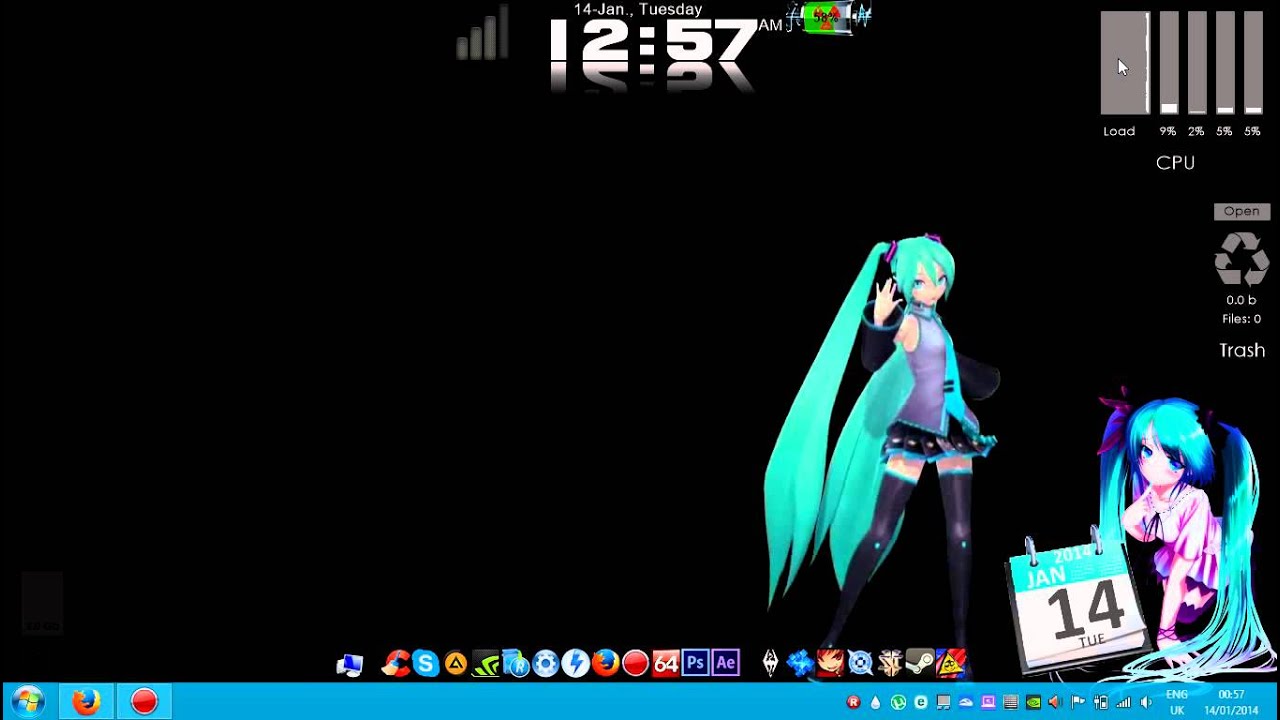Open network signal tray icon
Viewport: 1280px width, 720px height.
(x=1123, y=703)
